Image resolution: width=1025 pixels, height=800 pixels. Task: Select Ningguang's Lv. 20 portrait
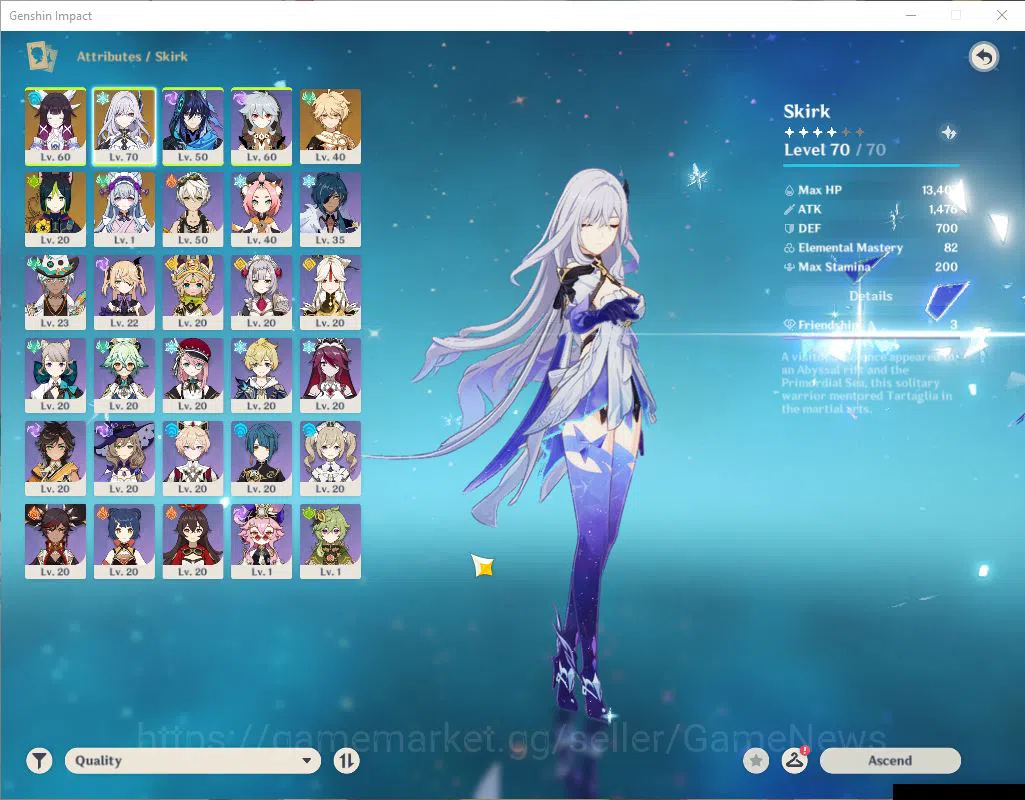pos(330,292)
